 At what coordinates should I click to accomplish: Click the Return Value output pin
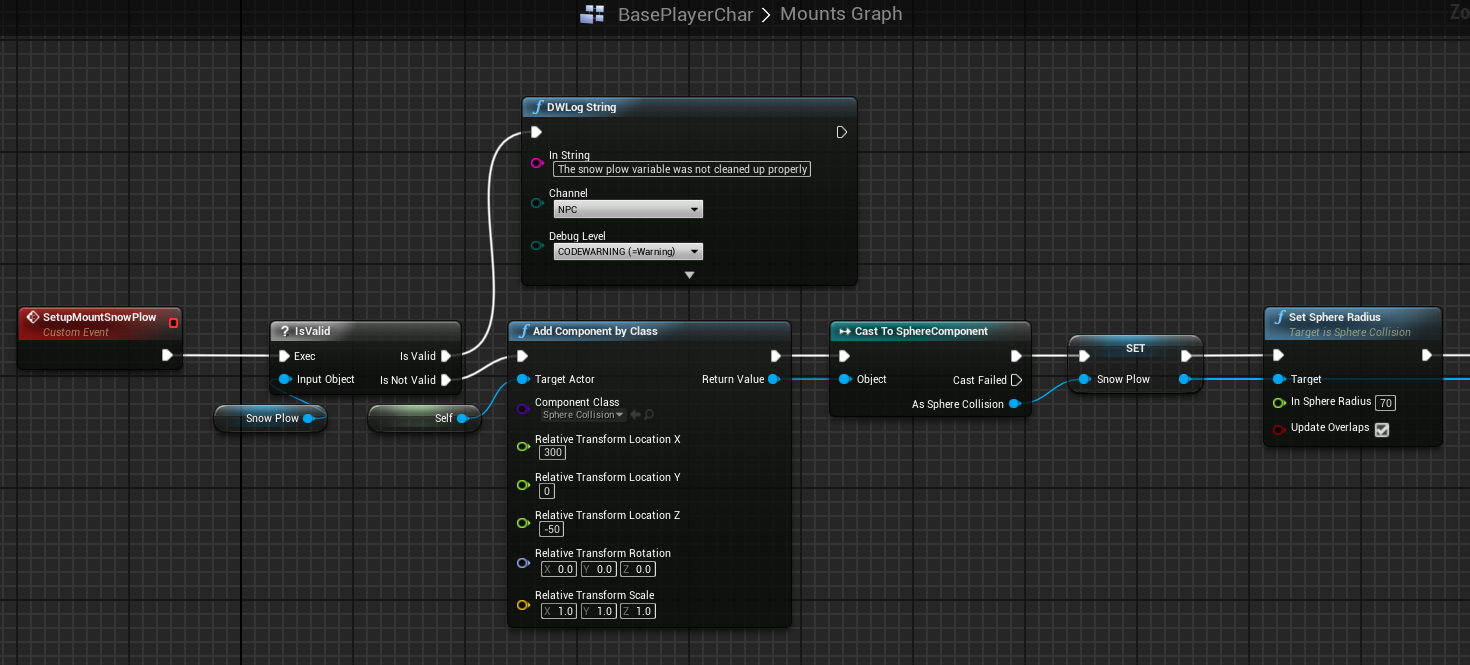pos(774,379)
